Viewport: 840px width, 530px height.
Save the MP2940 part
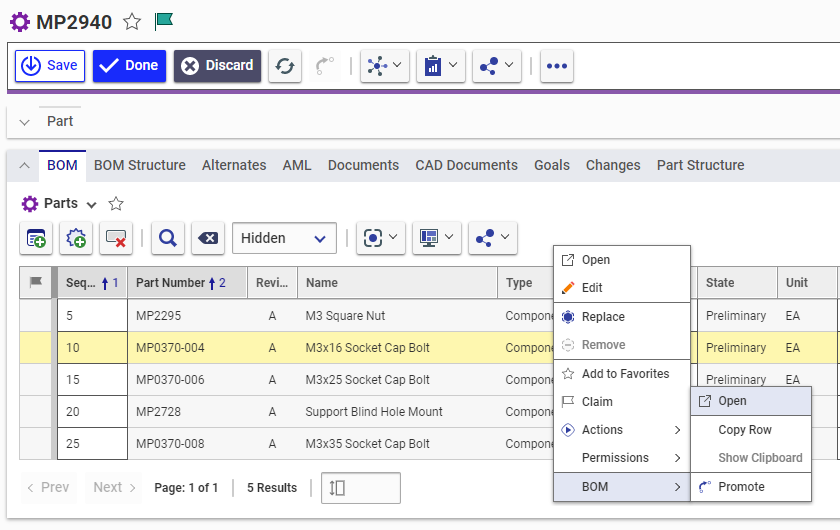pyautogui.click(x=50, y=66)
